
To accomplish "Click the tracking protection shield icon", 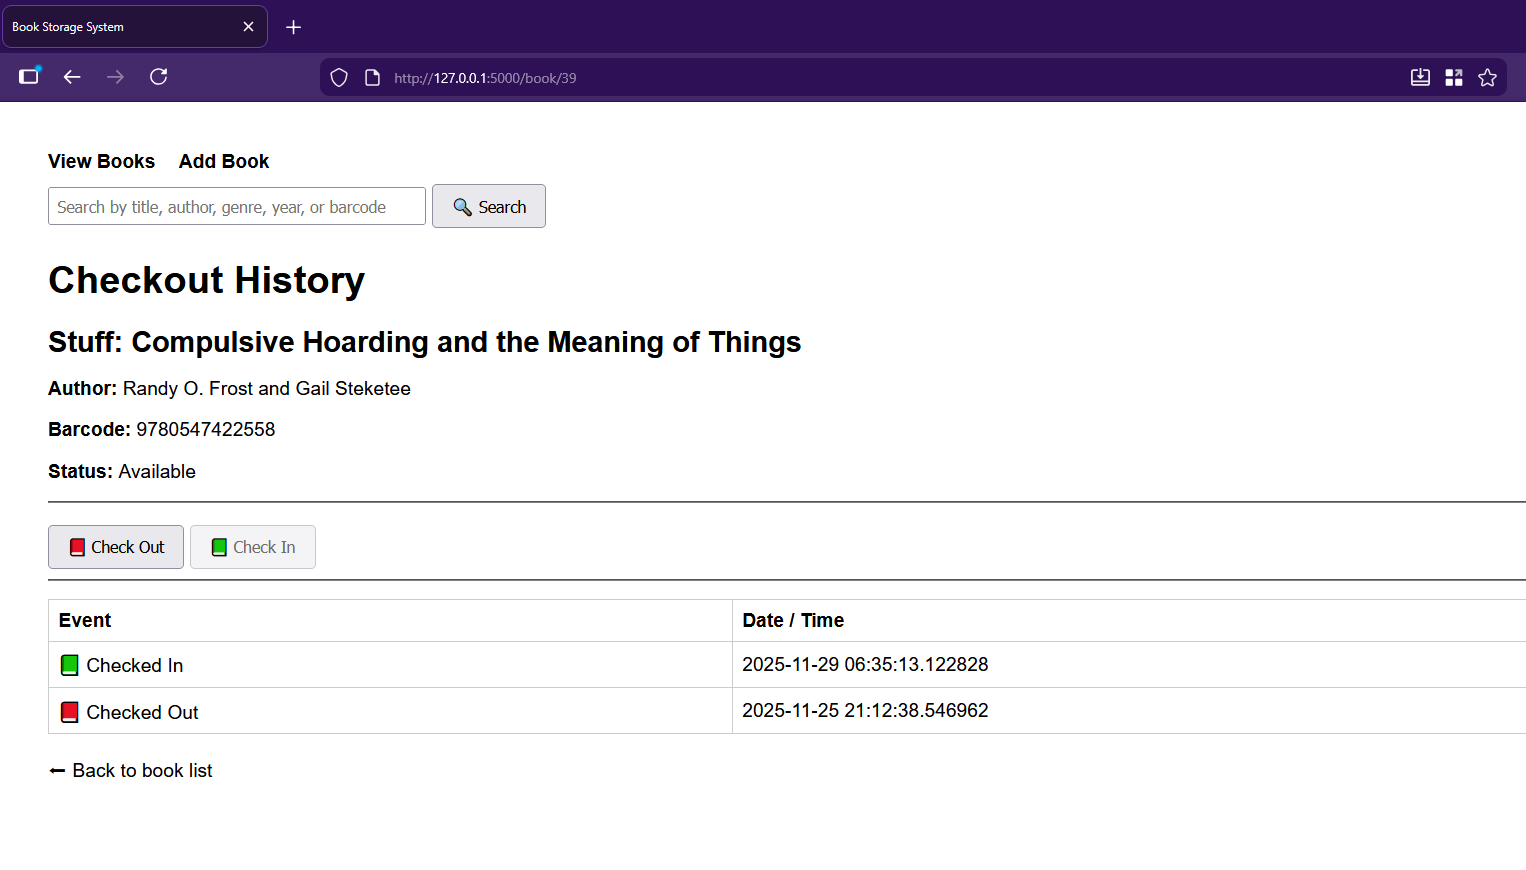I will click(x=339, y=78).
